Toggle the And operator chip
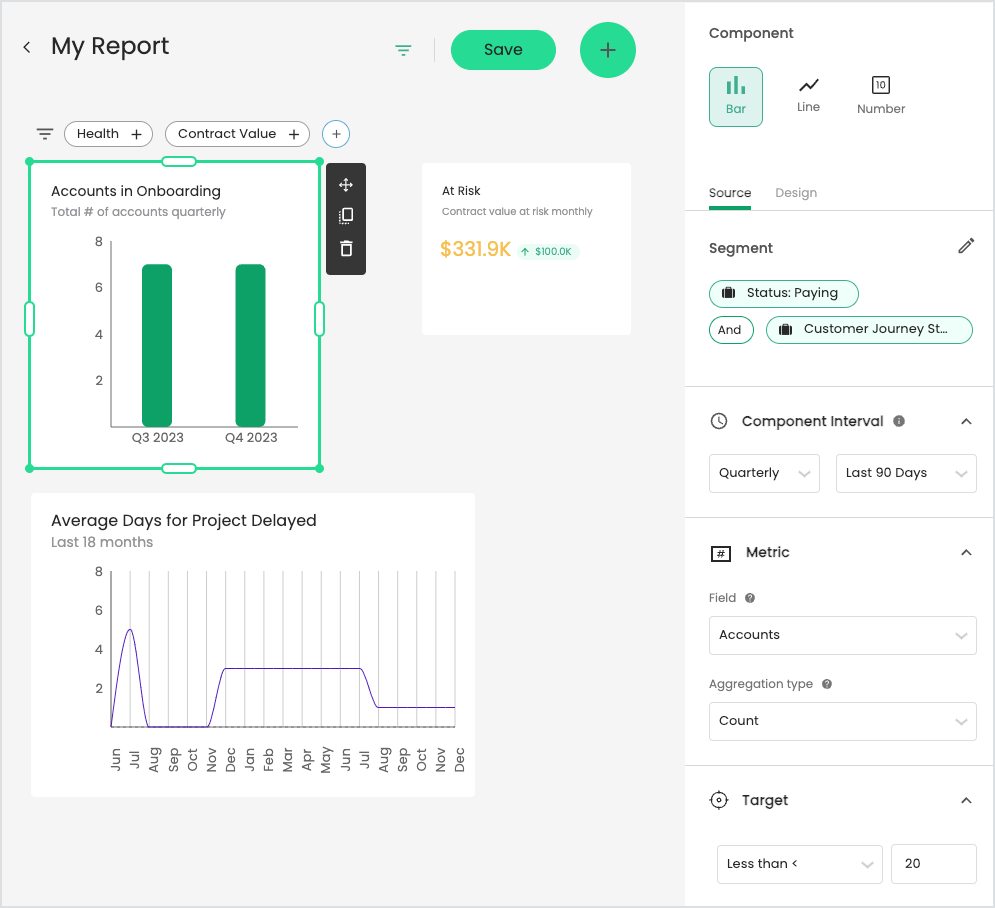 [x=731, y=330]
